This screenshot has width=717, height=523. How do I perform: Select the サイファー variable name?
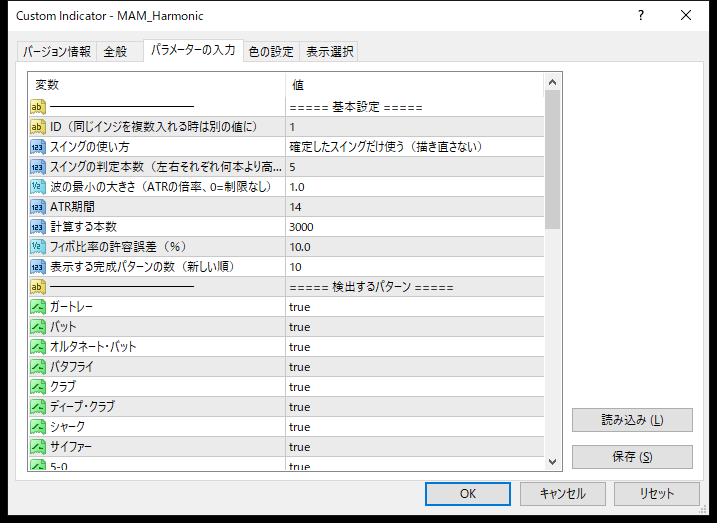point(70,447)
